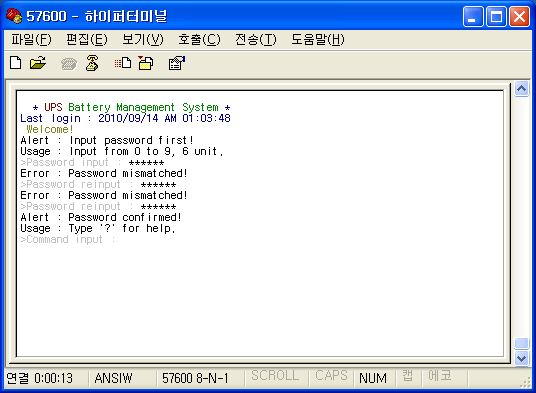Click the window resize grip corner

(525, 383)
